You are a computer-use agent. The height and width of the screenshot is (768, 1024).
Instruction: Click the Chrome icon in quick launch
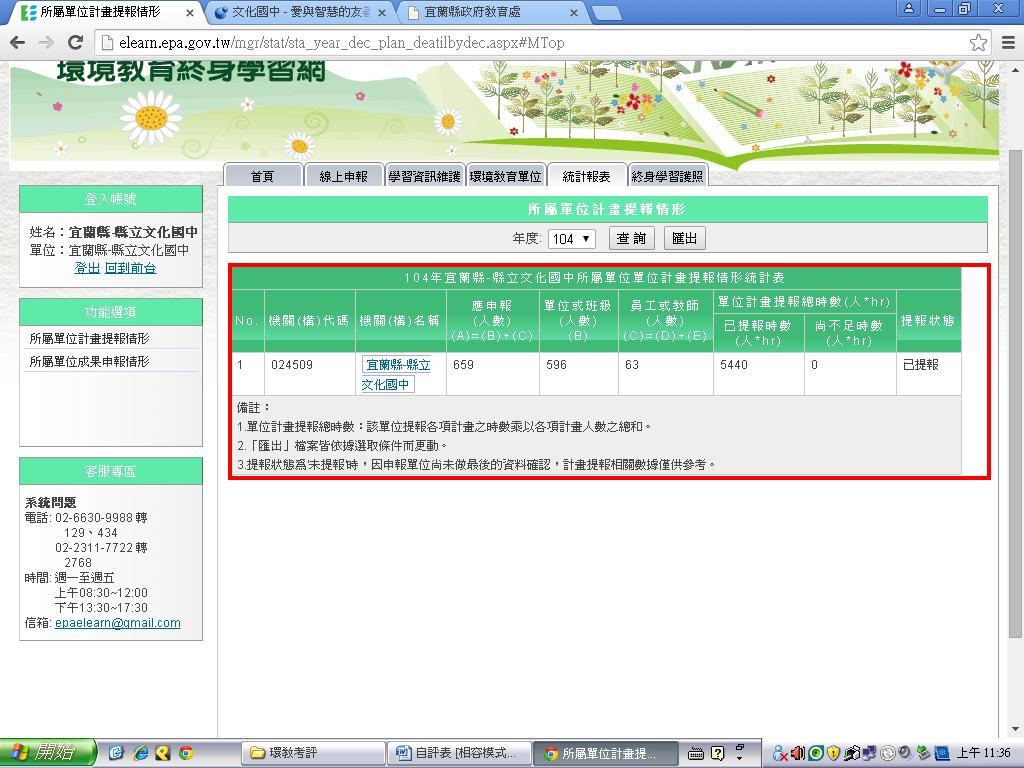tap(186, 753)
